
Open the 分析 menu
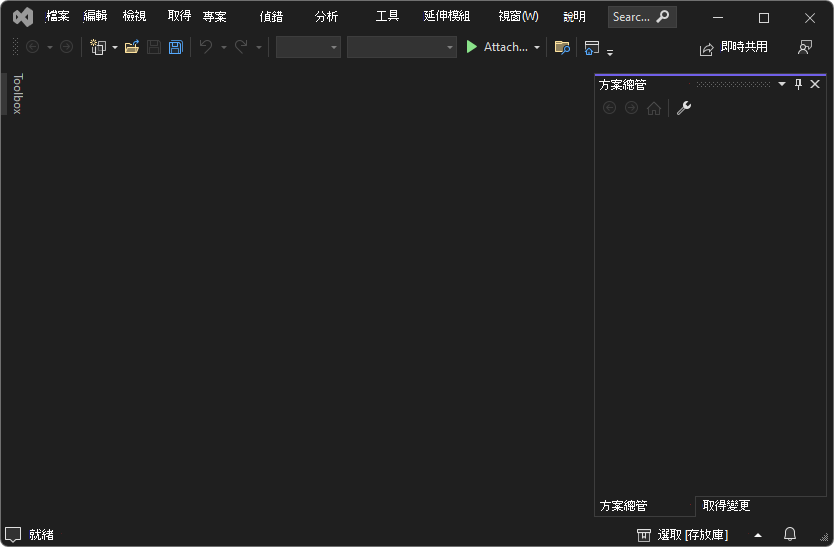[x=326, y=17]
